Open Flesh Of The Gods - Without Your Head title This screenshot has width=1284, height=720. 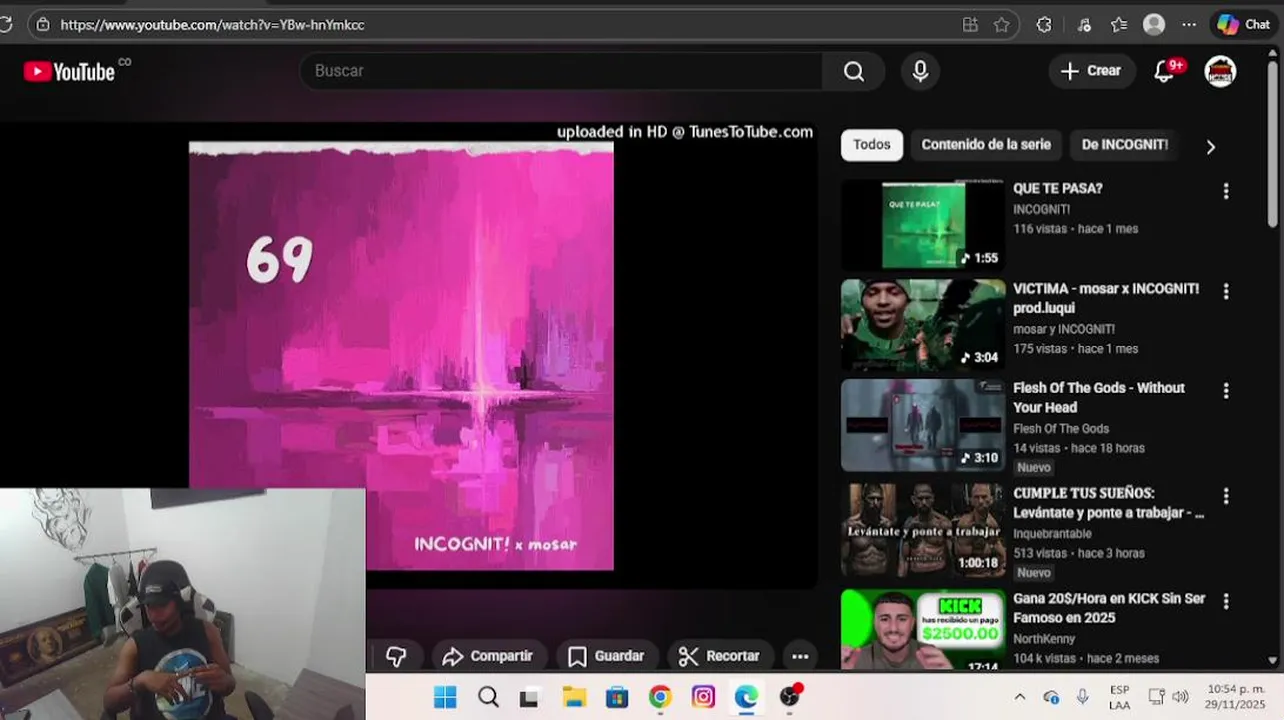click(x=1099, y=398)
